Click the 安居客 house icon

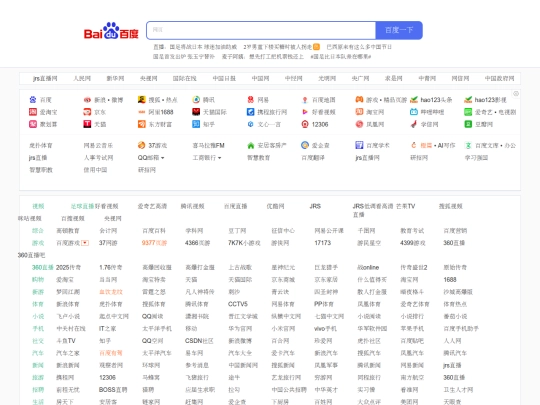[250, 145]
